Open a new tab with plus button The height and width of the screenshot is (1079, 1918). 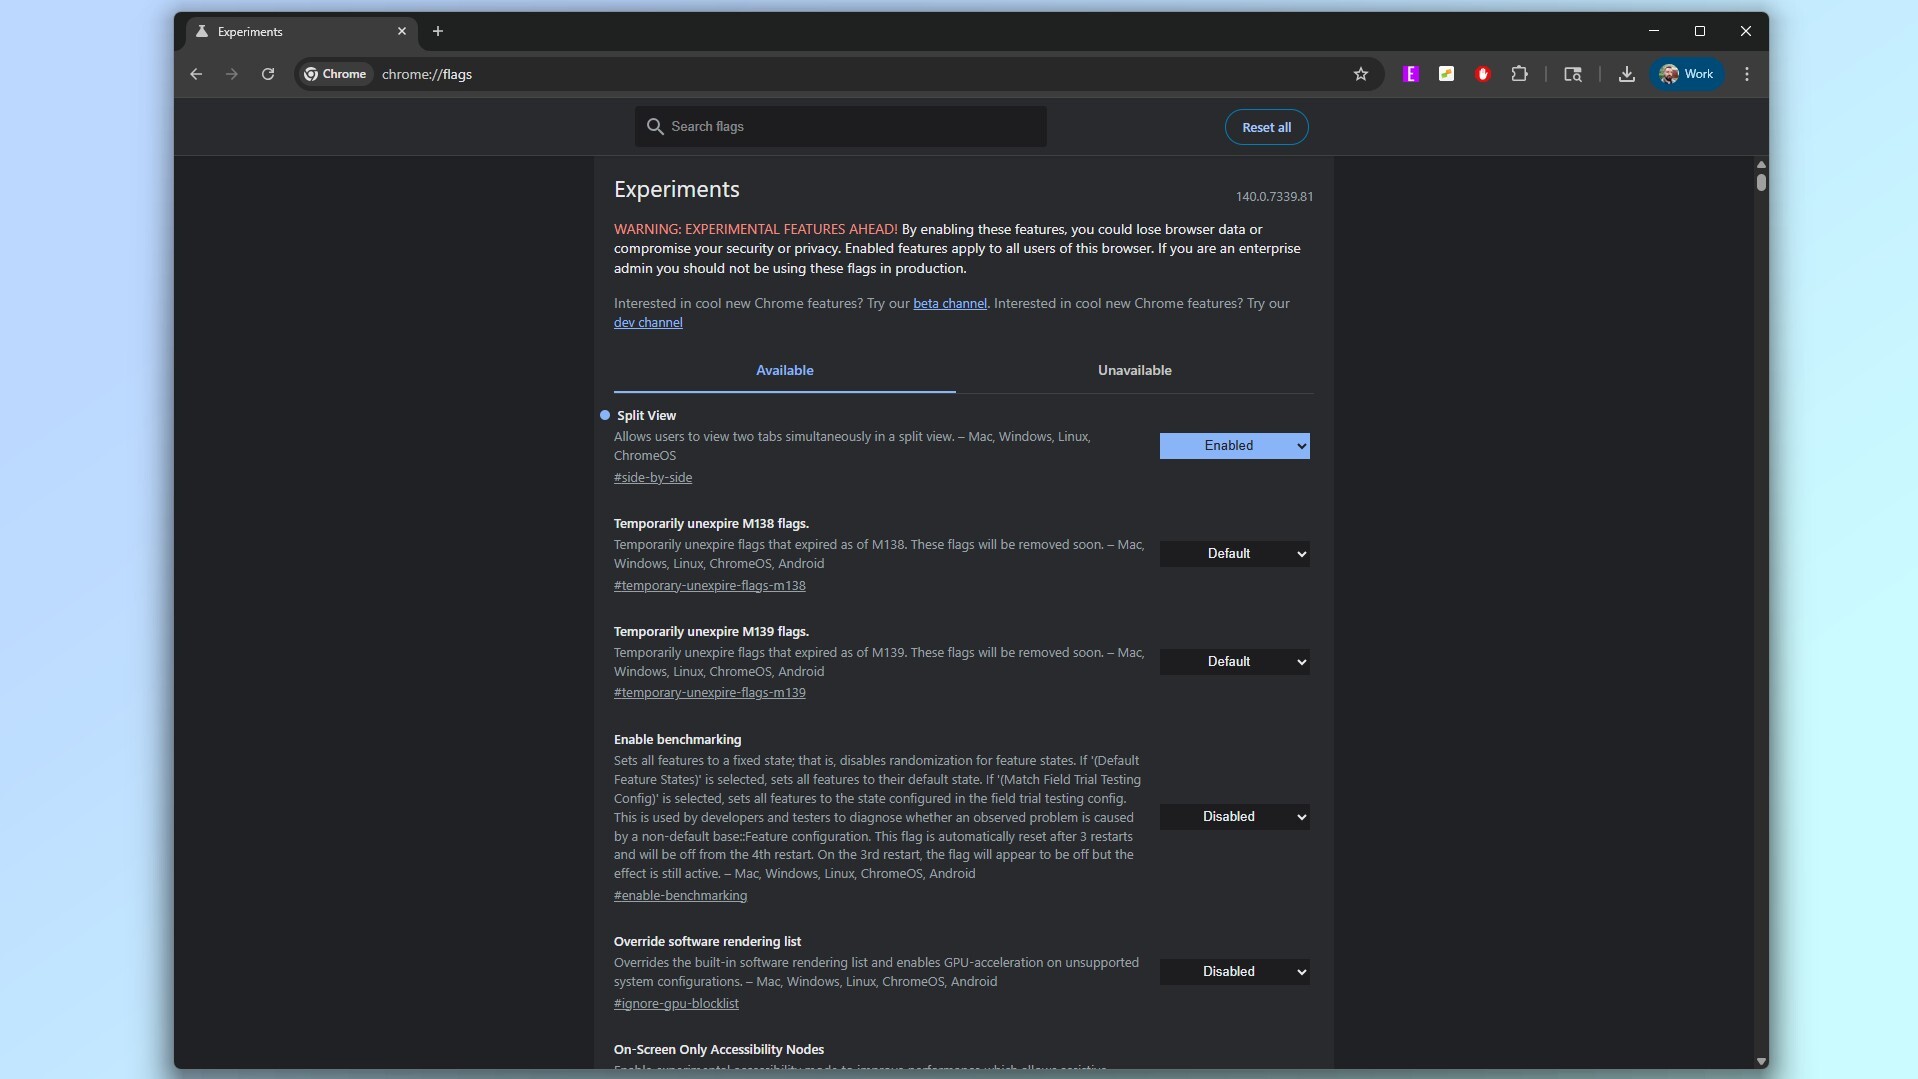tap(437, 31)
